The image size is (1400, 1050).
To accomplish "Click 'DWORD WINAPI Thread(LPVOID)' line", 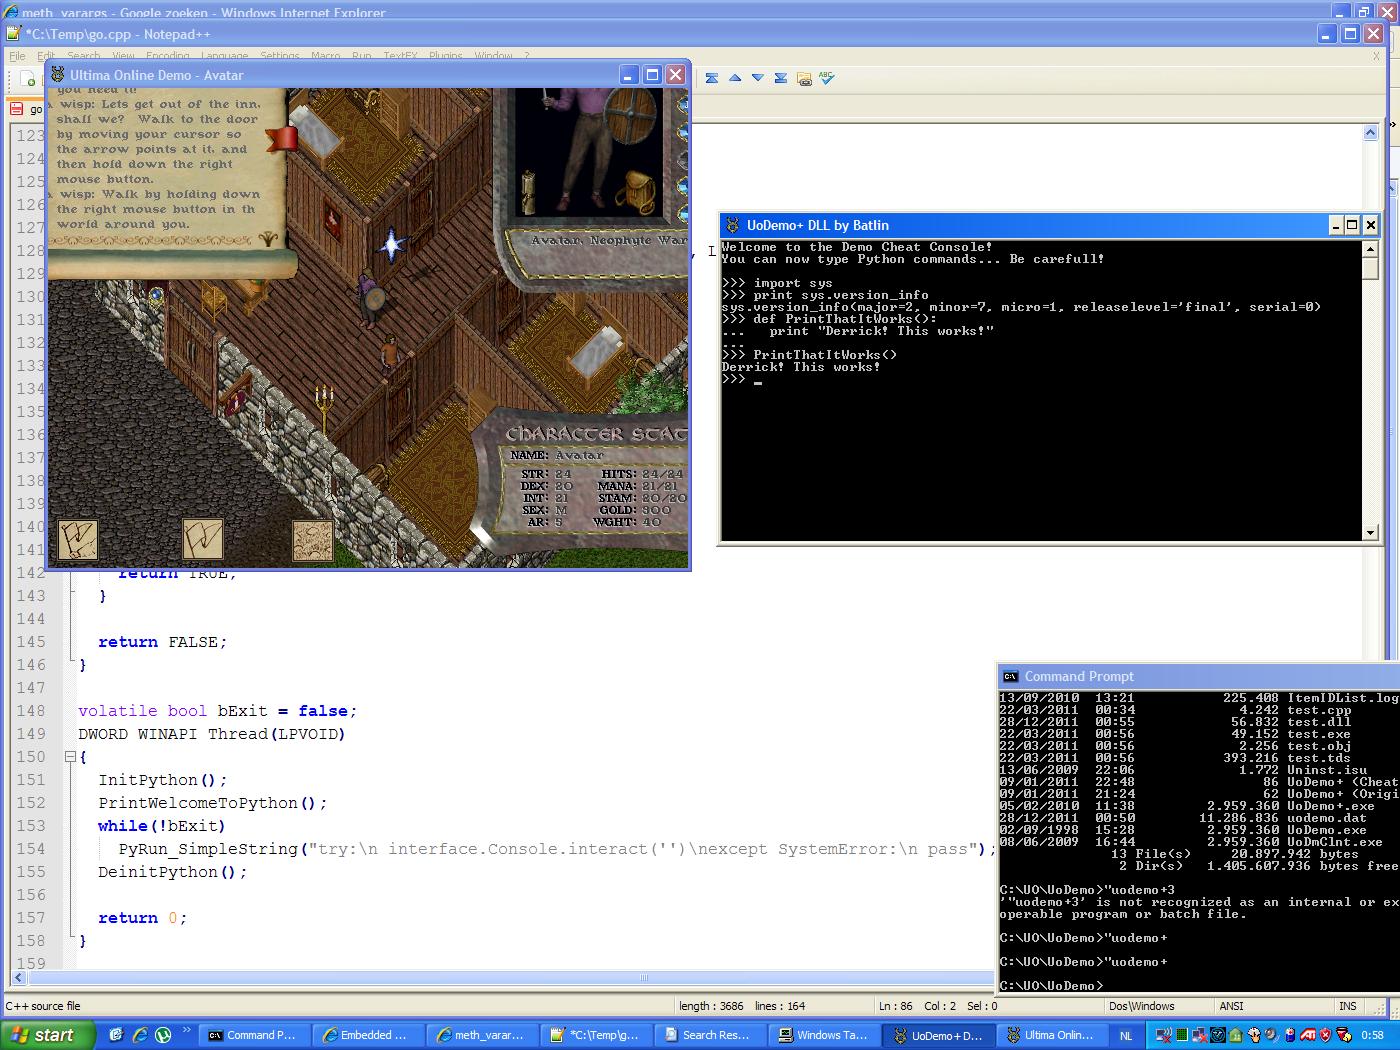I will pos(211,734).
